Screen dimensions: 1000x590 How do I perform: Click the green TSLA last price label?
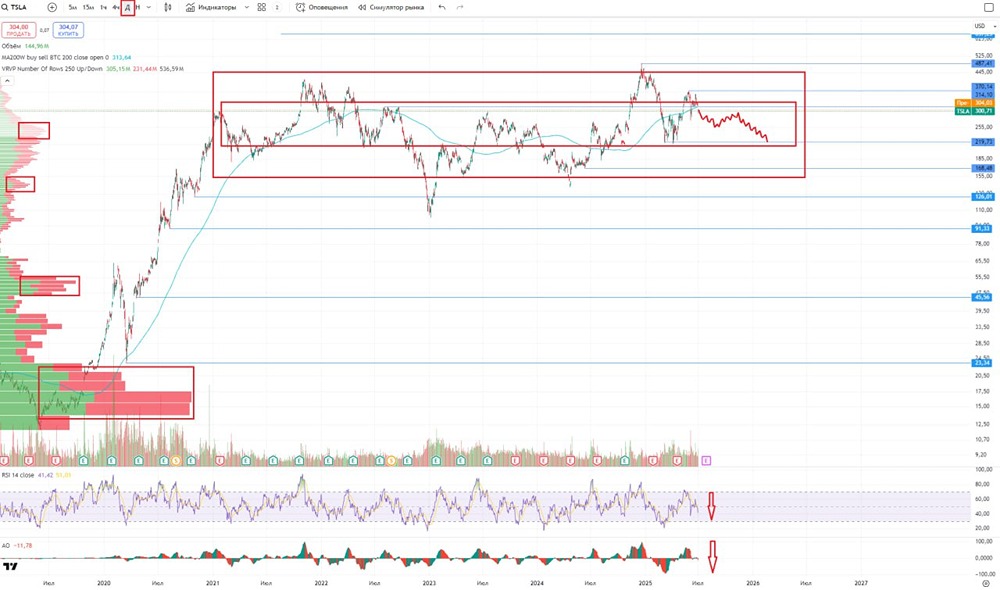tap(974, 111)
